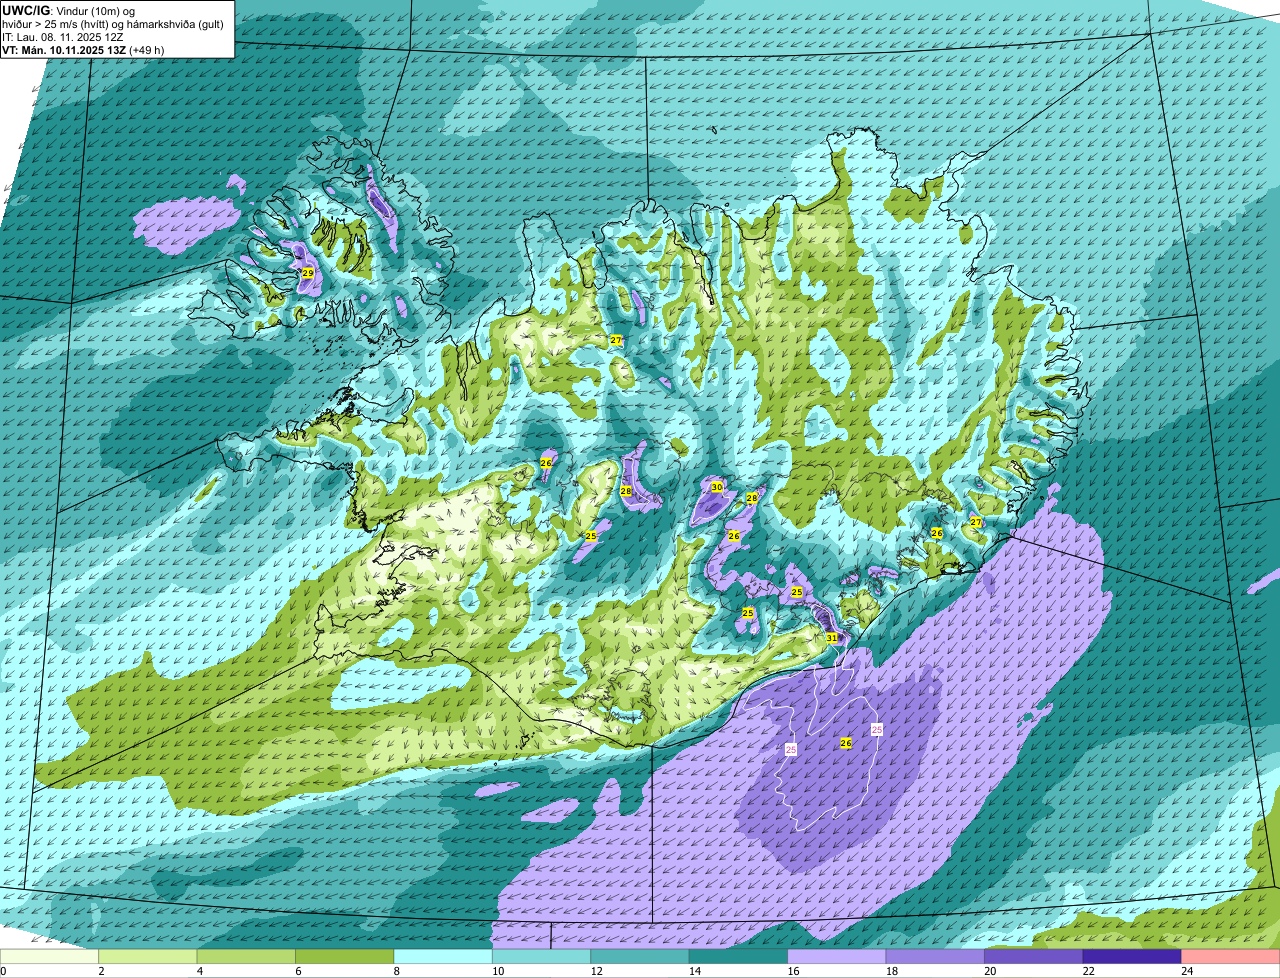Pick the 6–8 m/s olive green legend swatch

click(x=345, y=956)
